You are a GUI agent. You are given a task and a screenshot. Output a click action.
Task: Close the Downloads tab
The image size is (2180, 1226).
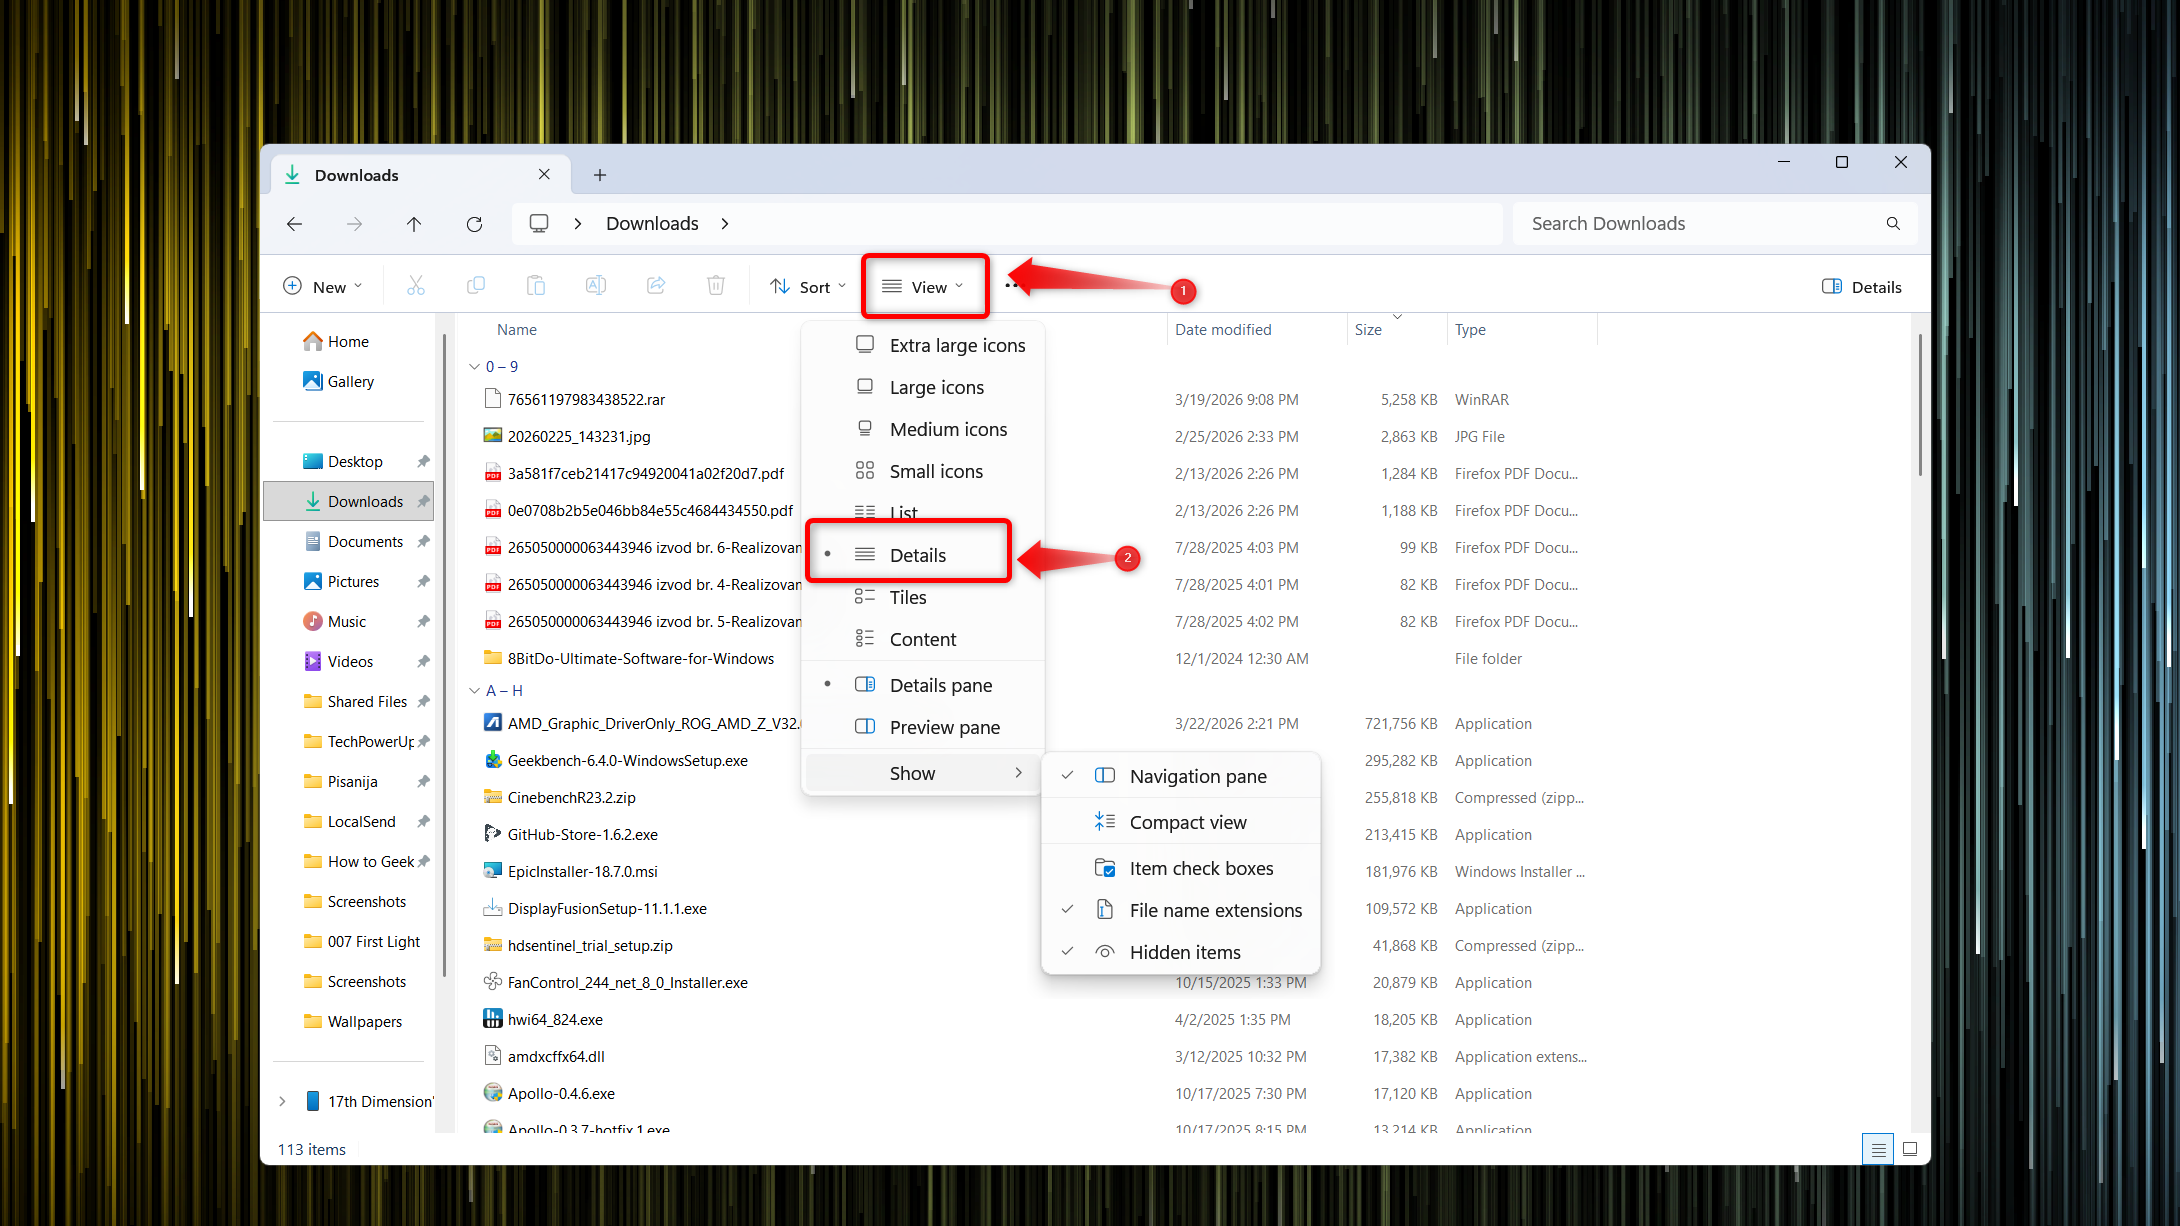pos(544,174)
